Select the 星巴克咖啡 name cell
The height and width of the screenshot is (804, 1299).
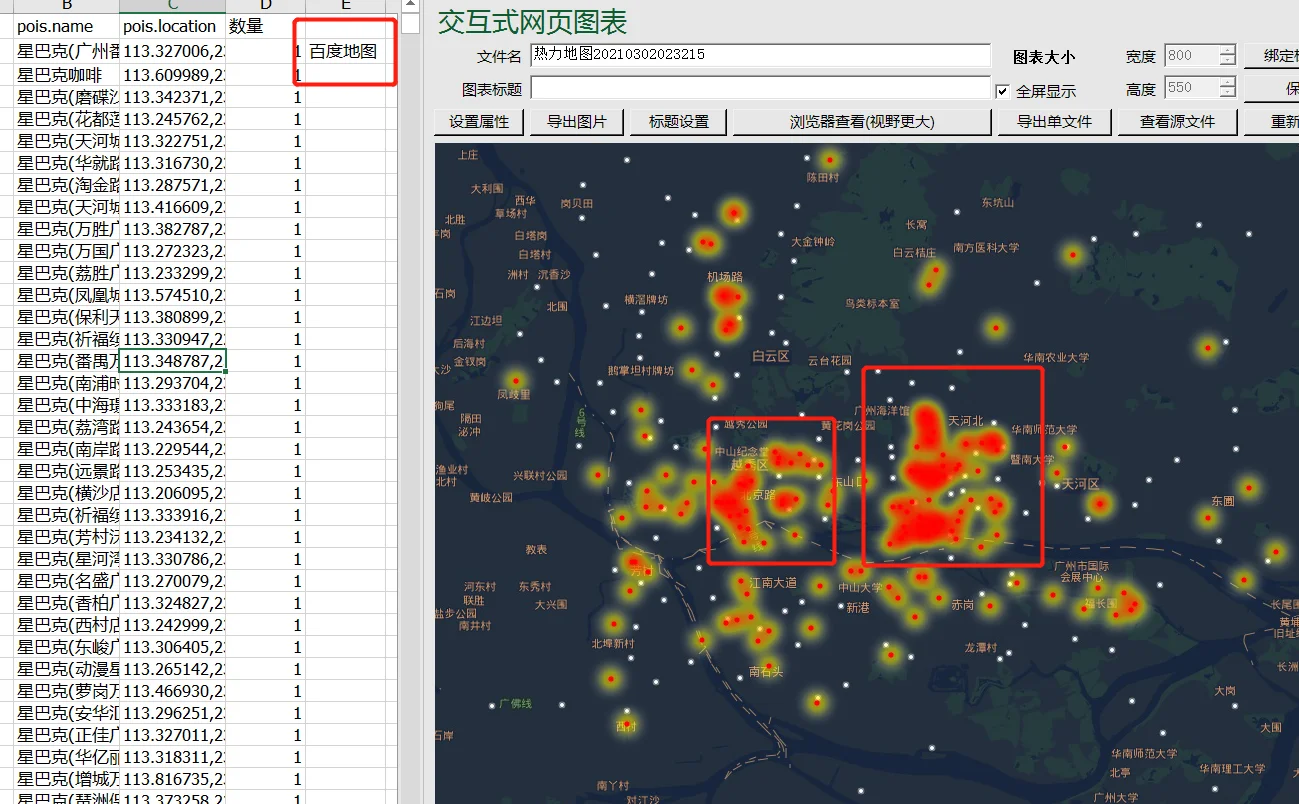[66, 75]
